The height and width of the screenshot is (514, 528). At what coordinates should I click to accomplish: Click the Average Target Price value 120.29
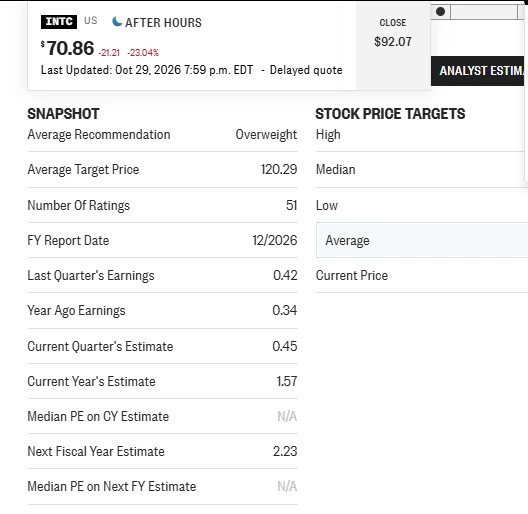pos(279,169)
